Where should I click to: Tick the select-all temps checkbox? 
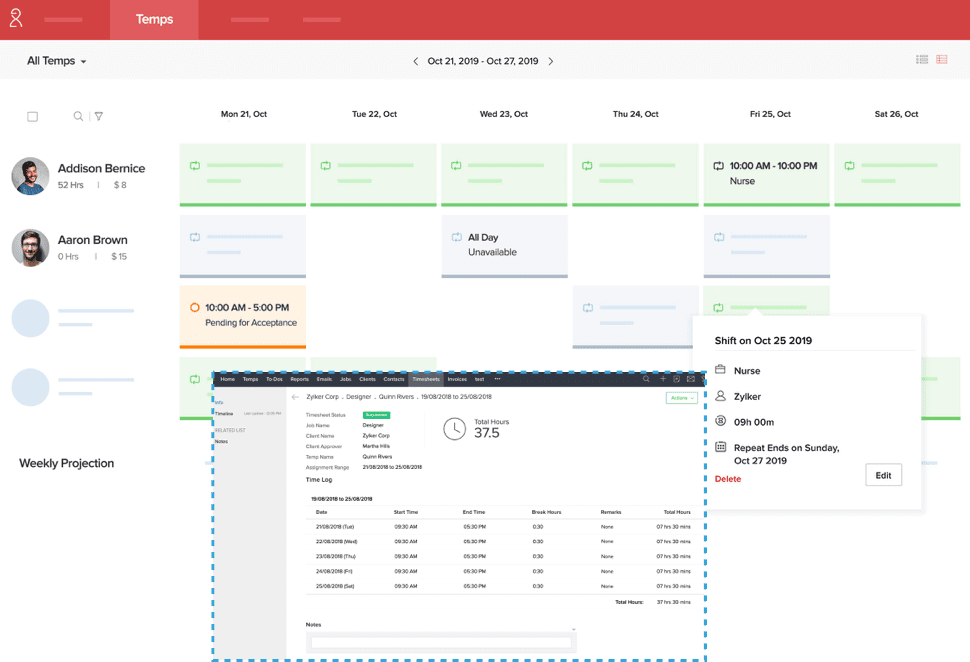click(32, 116)
